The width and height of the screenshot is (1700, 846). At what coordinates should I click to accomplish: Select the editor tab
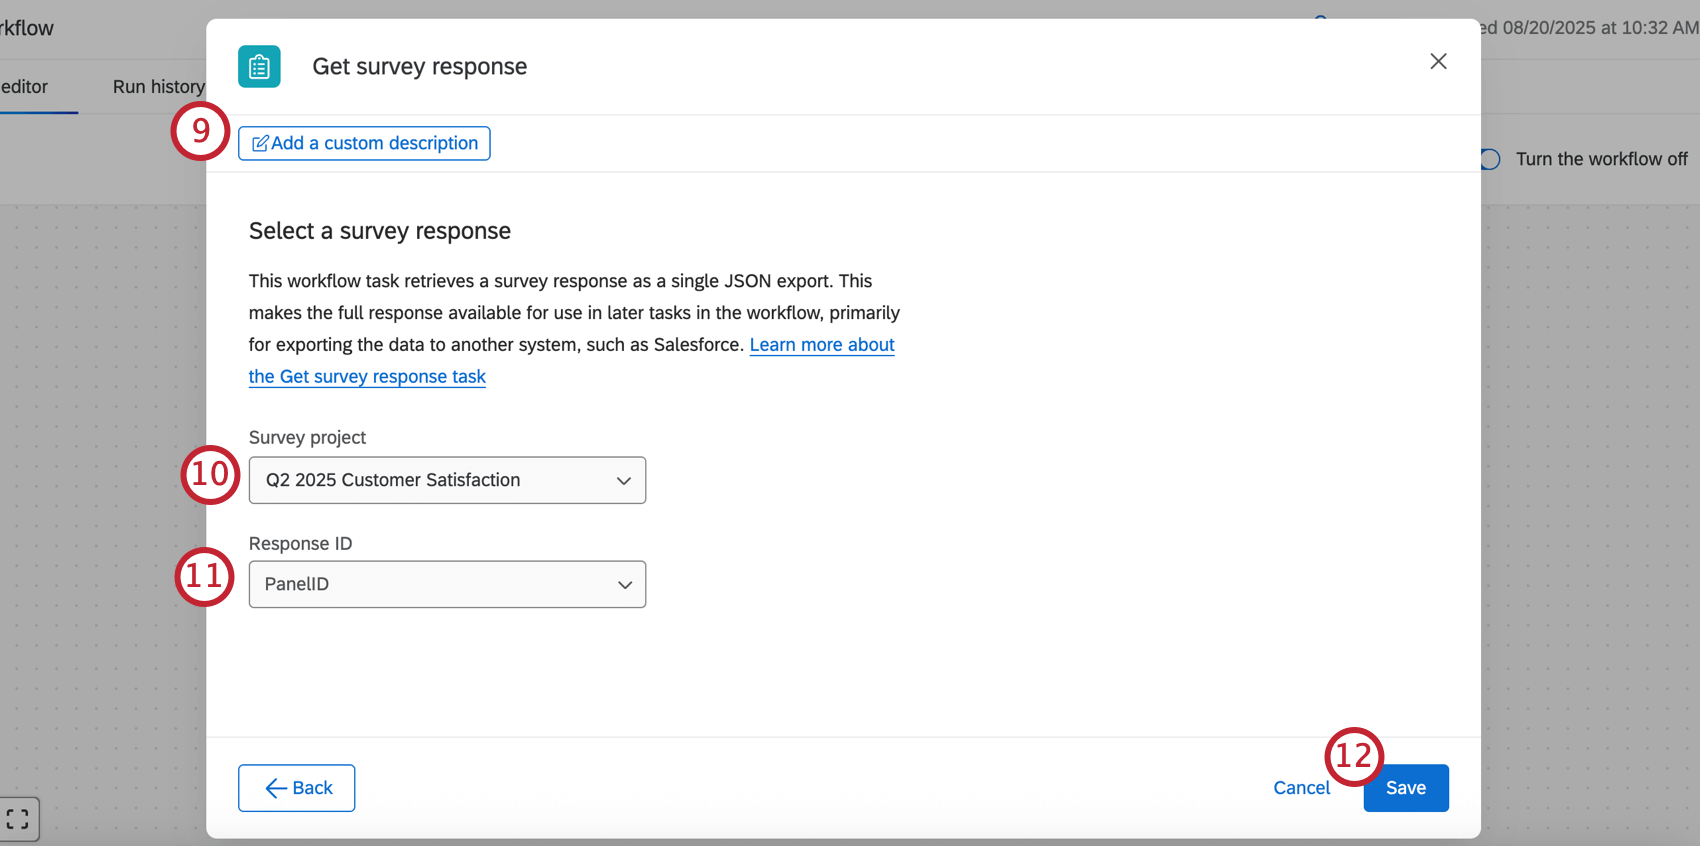tap(25, 87)
